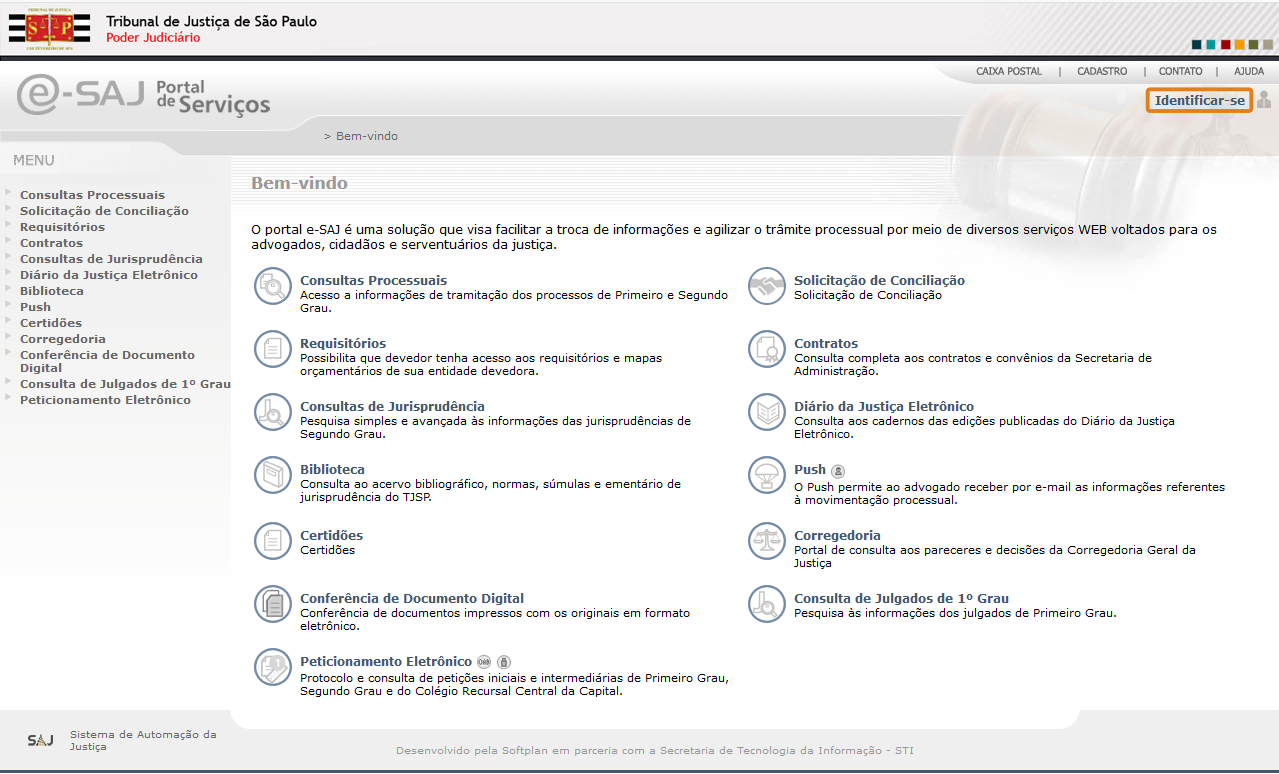Open Cadastro in the top bar

click(x=1102, y=72)
